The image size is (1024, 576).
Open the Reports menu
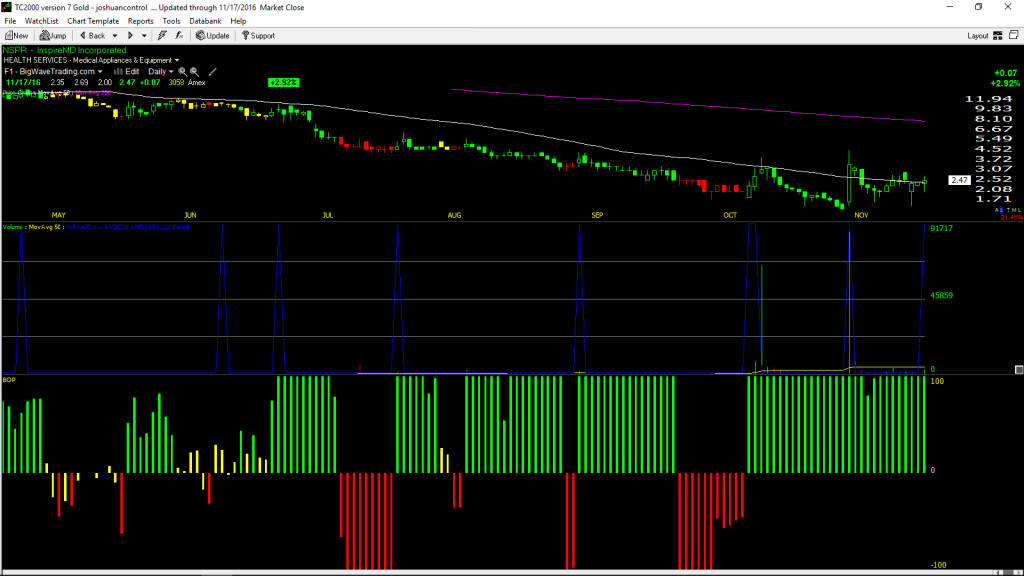(x=140, y=21)
